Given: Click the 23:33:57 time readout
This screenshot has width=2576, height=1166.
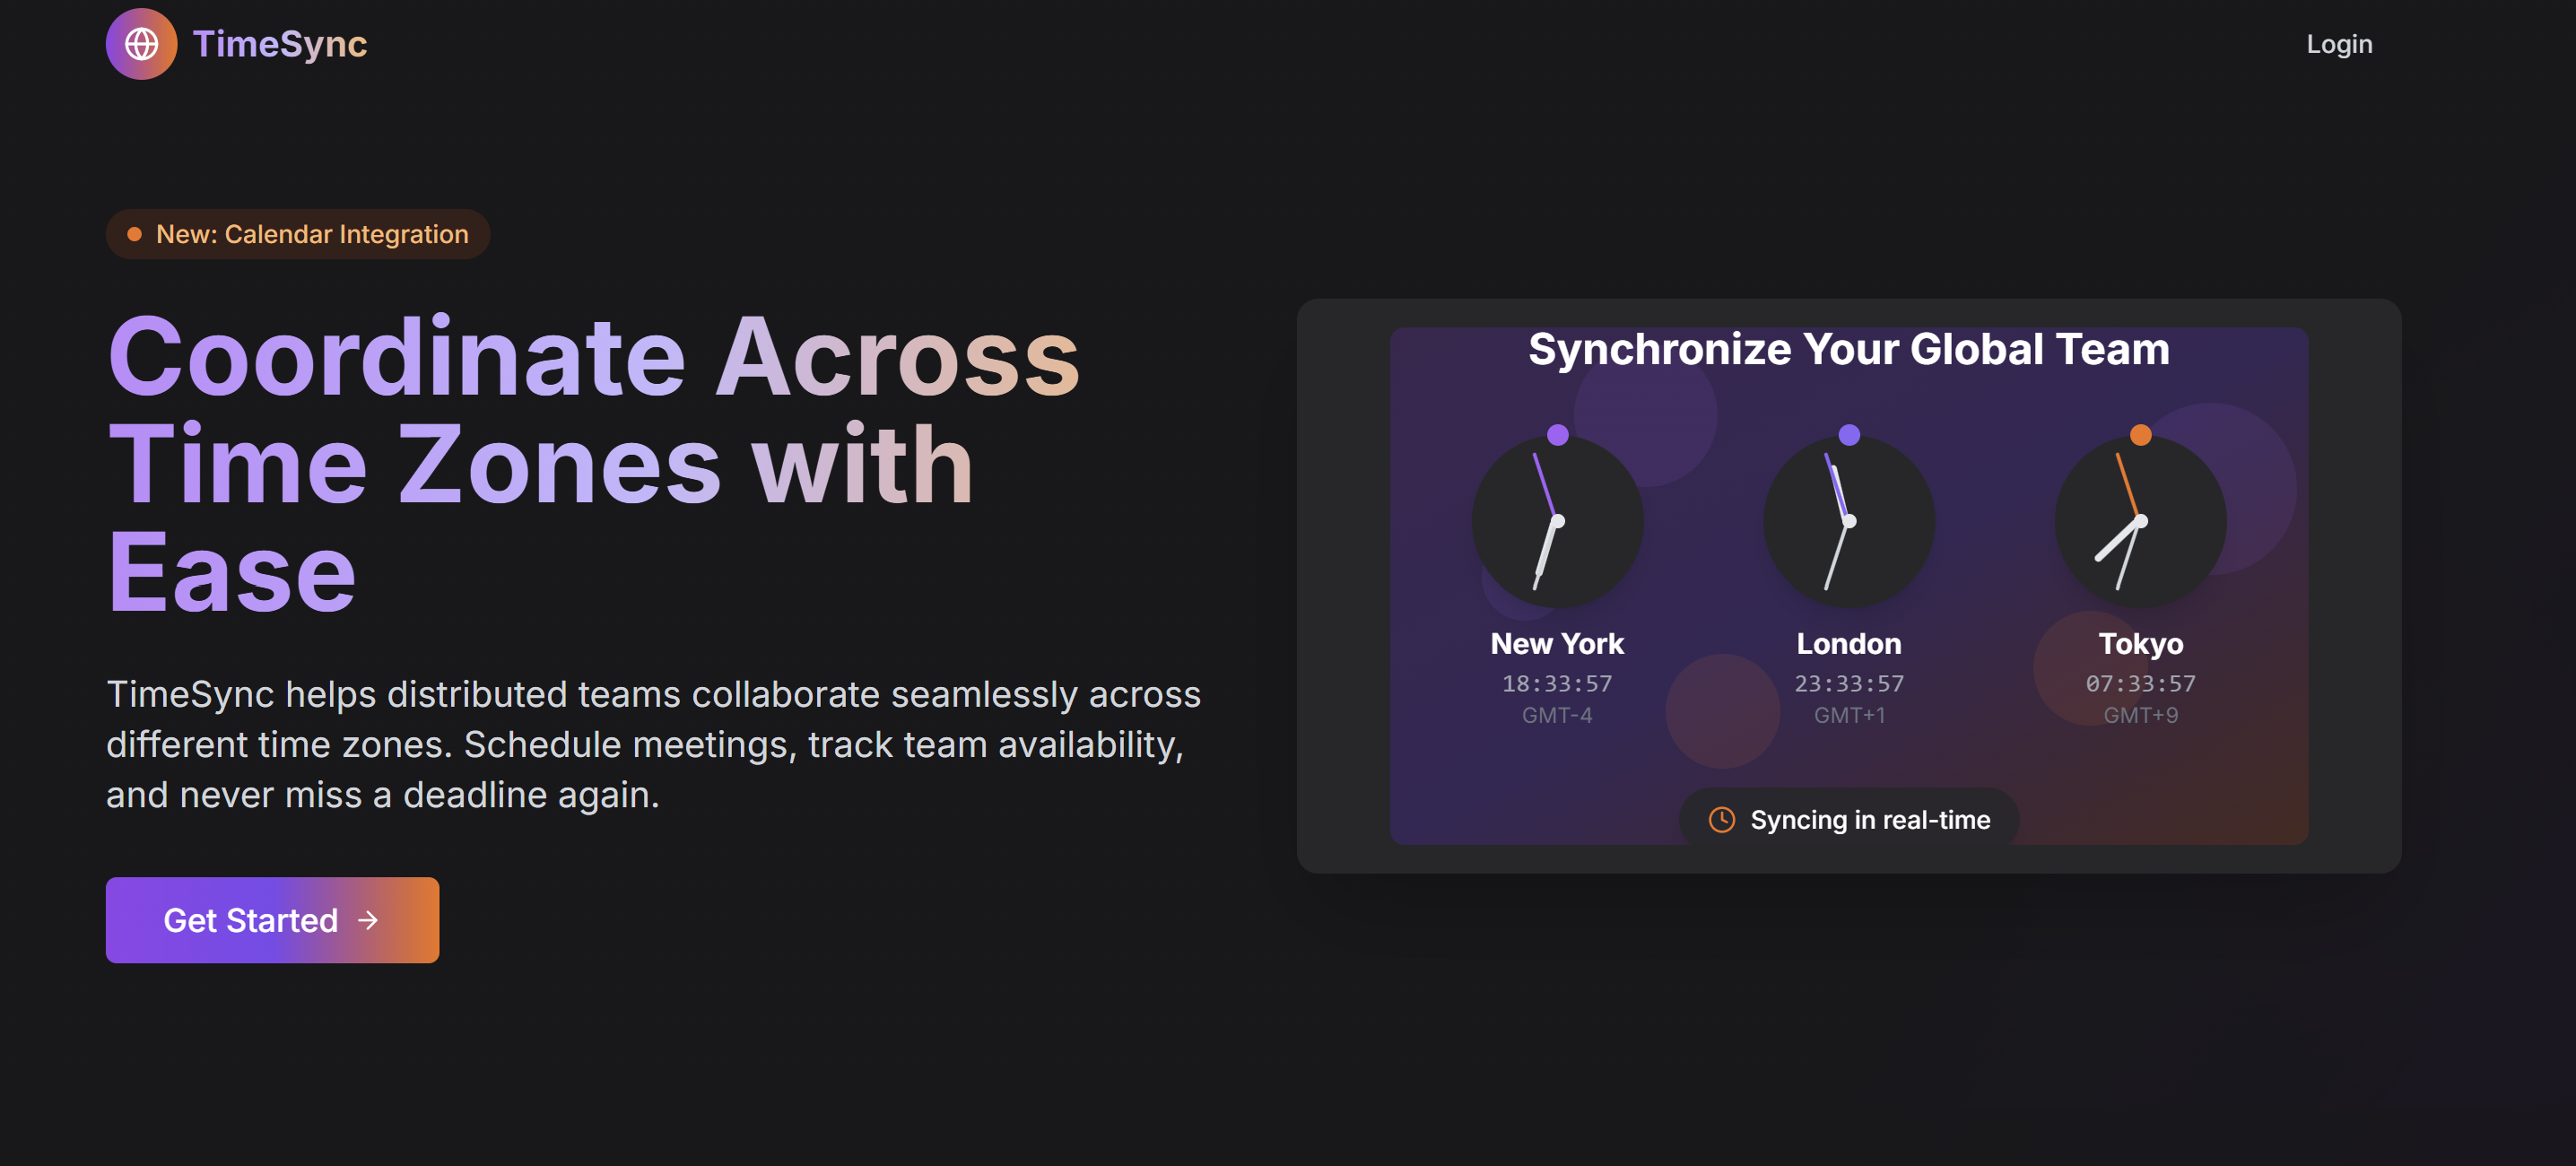Looking at the screenshot, I should [x=1848, y=684].
